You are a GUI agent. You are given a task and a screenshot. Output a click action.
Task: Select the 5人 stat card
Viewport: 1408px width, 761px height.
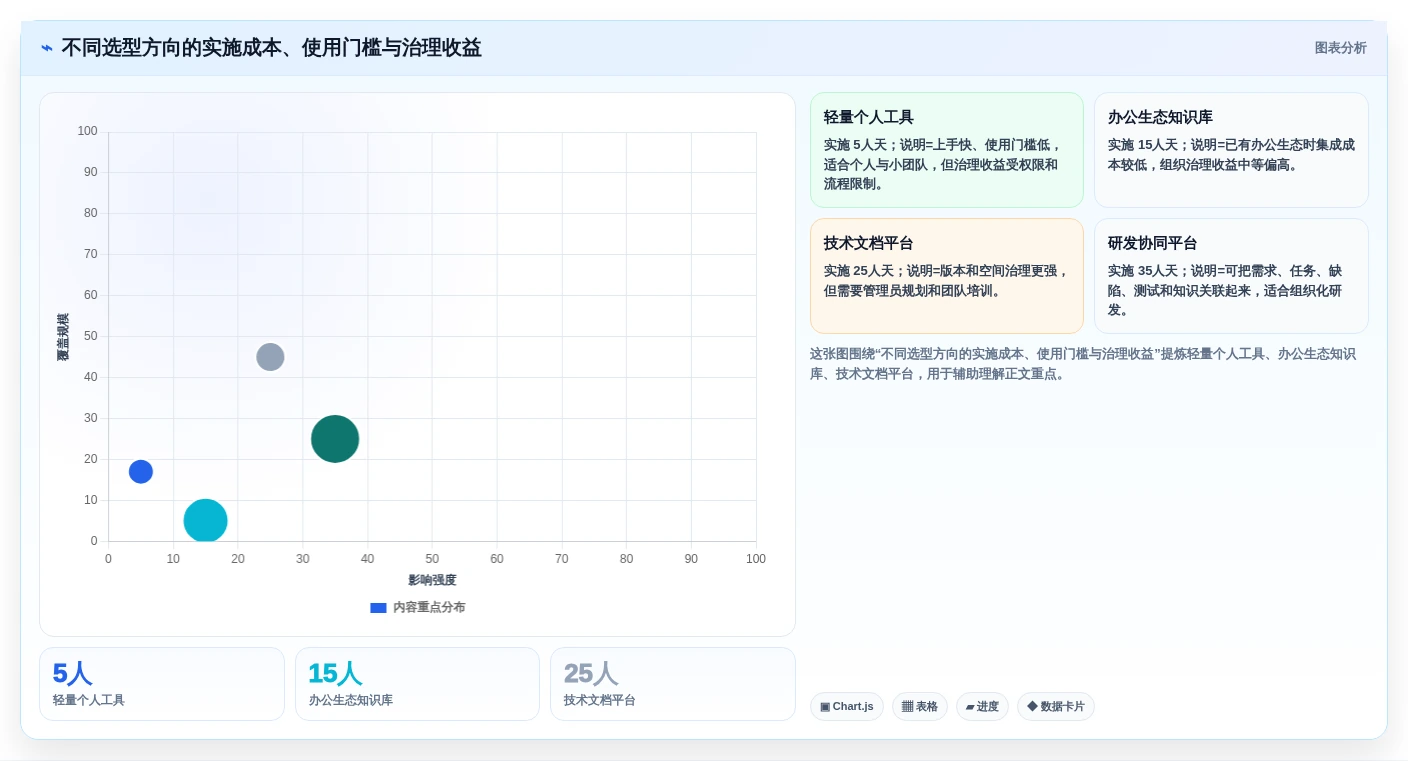pyautogui.click(x=162, y=684)
